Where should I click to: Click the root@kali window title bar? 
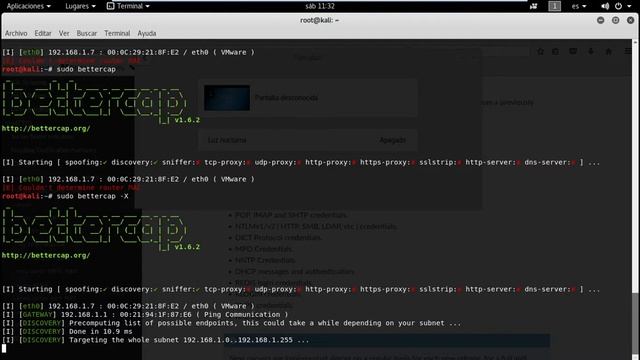coord(320,20)
